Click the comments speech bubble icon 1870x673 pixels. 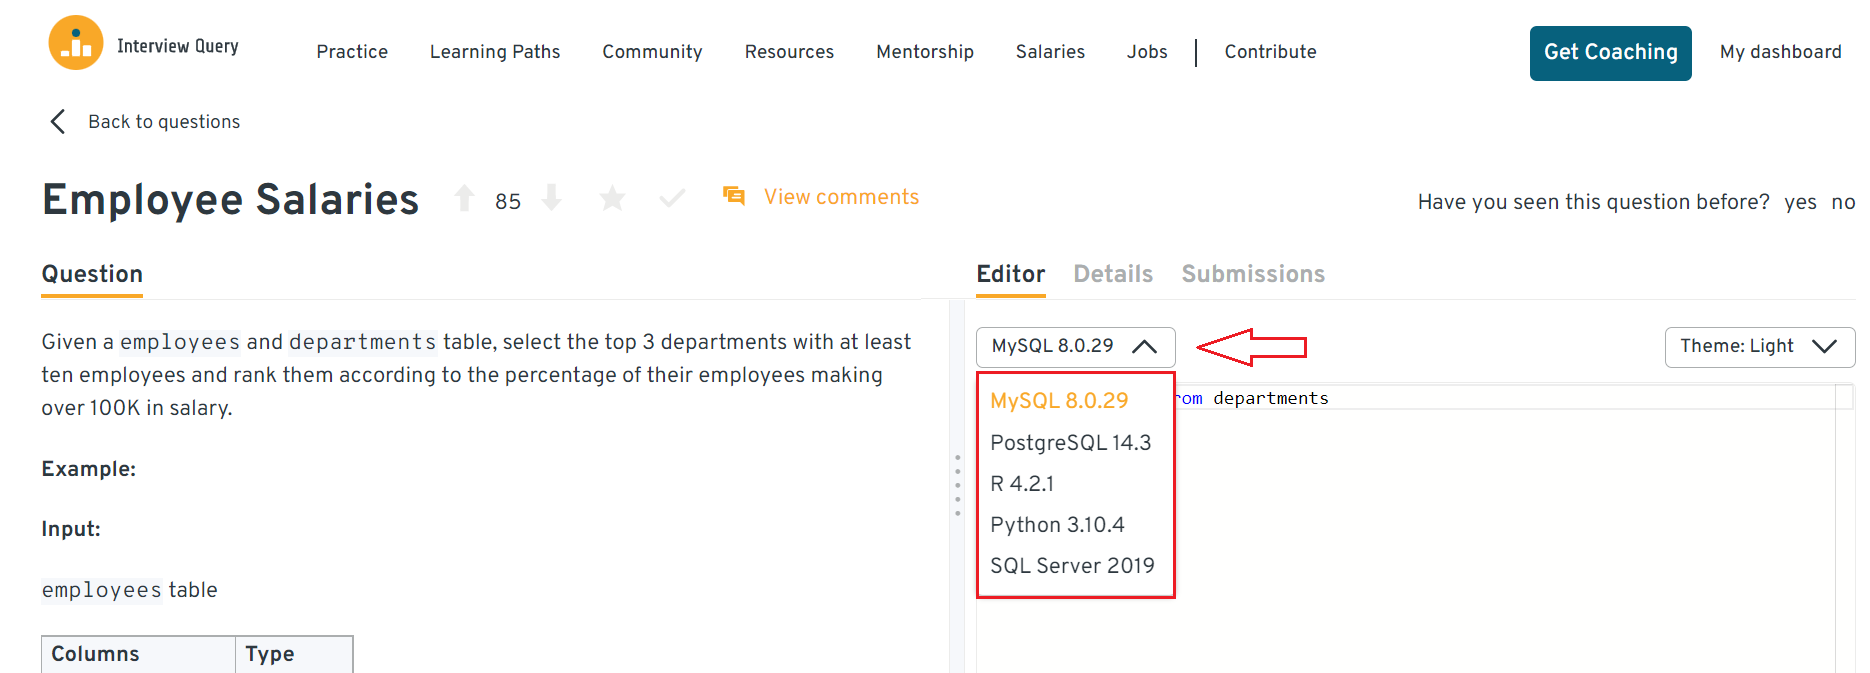[x=734, y=196]
